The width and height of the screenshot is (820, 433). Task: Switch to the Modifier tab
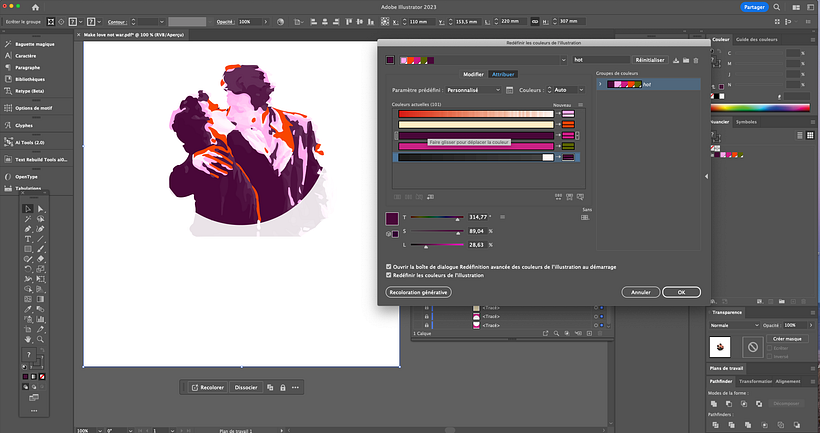[473, 74]
